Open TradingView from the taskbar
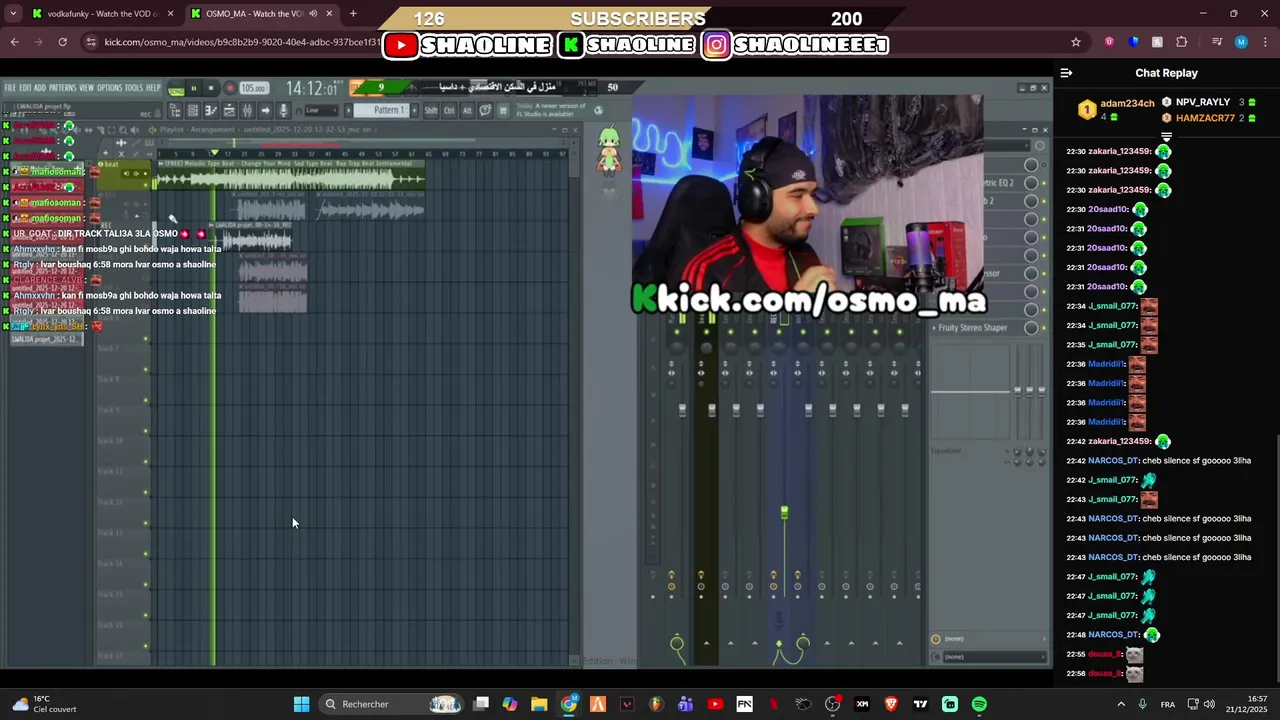The height and width of the screenshot is (720, 1280). (x=920, y=704)
